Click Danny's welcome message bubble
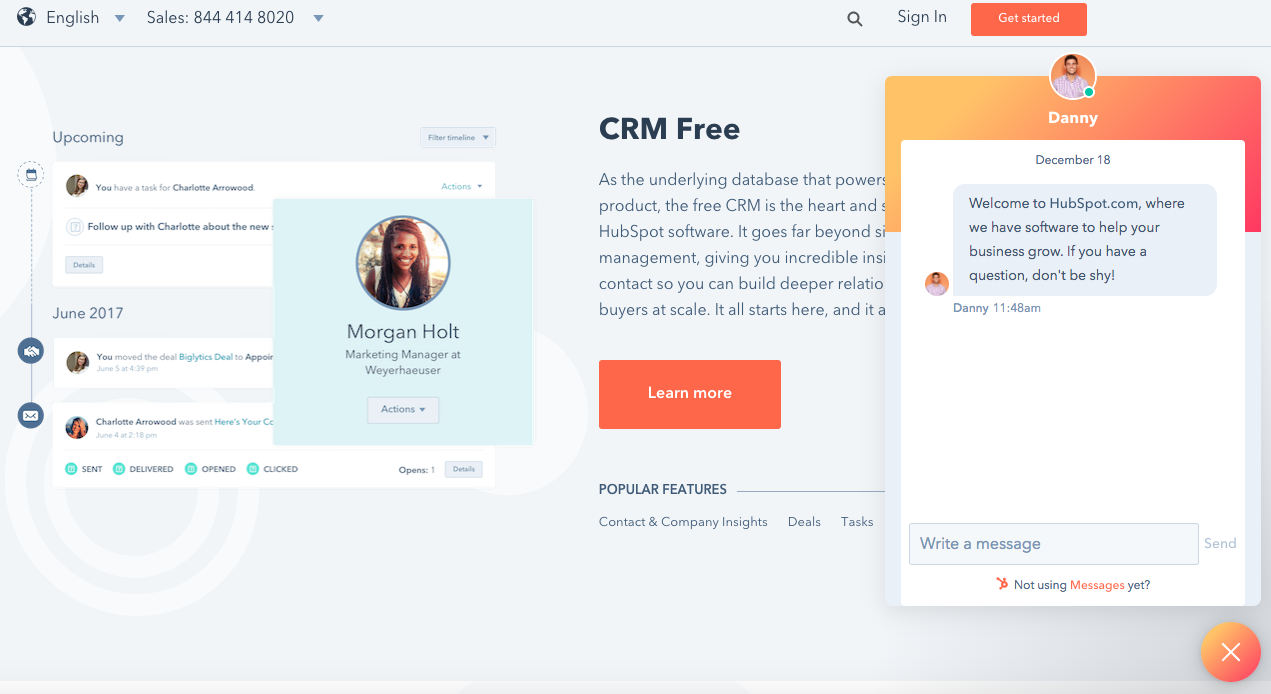The image size is (1271, 694). 1084,239
